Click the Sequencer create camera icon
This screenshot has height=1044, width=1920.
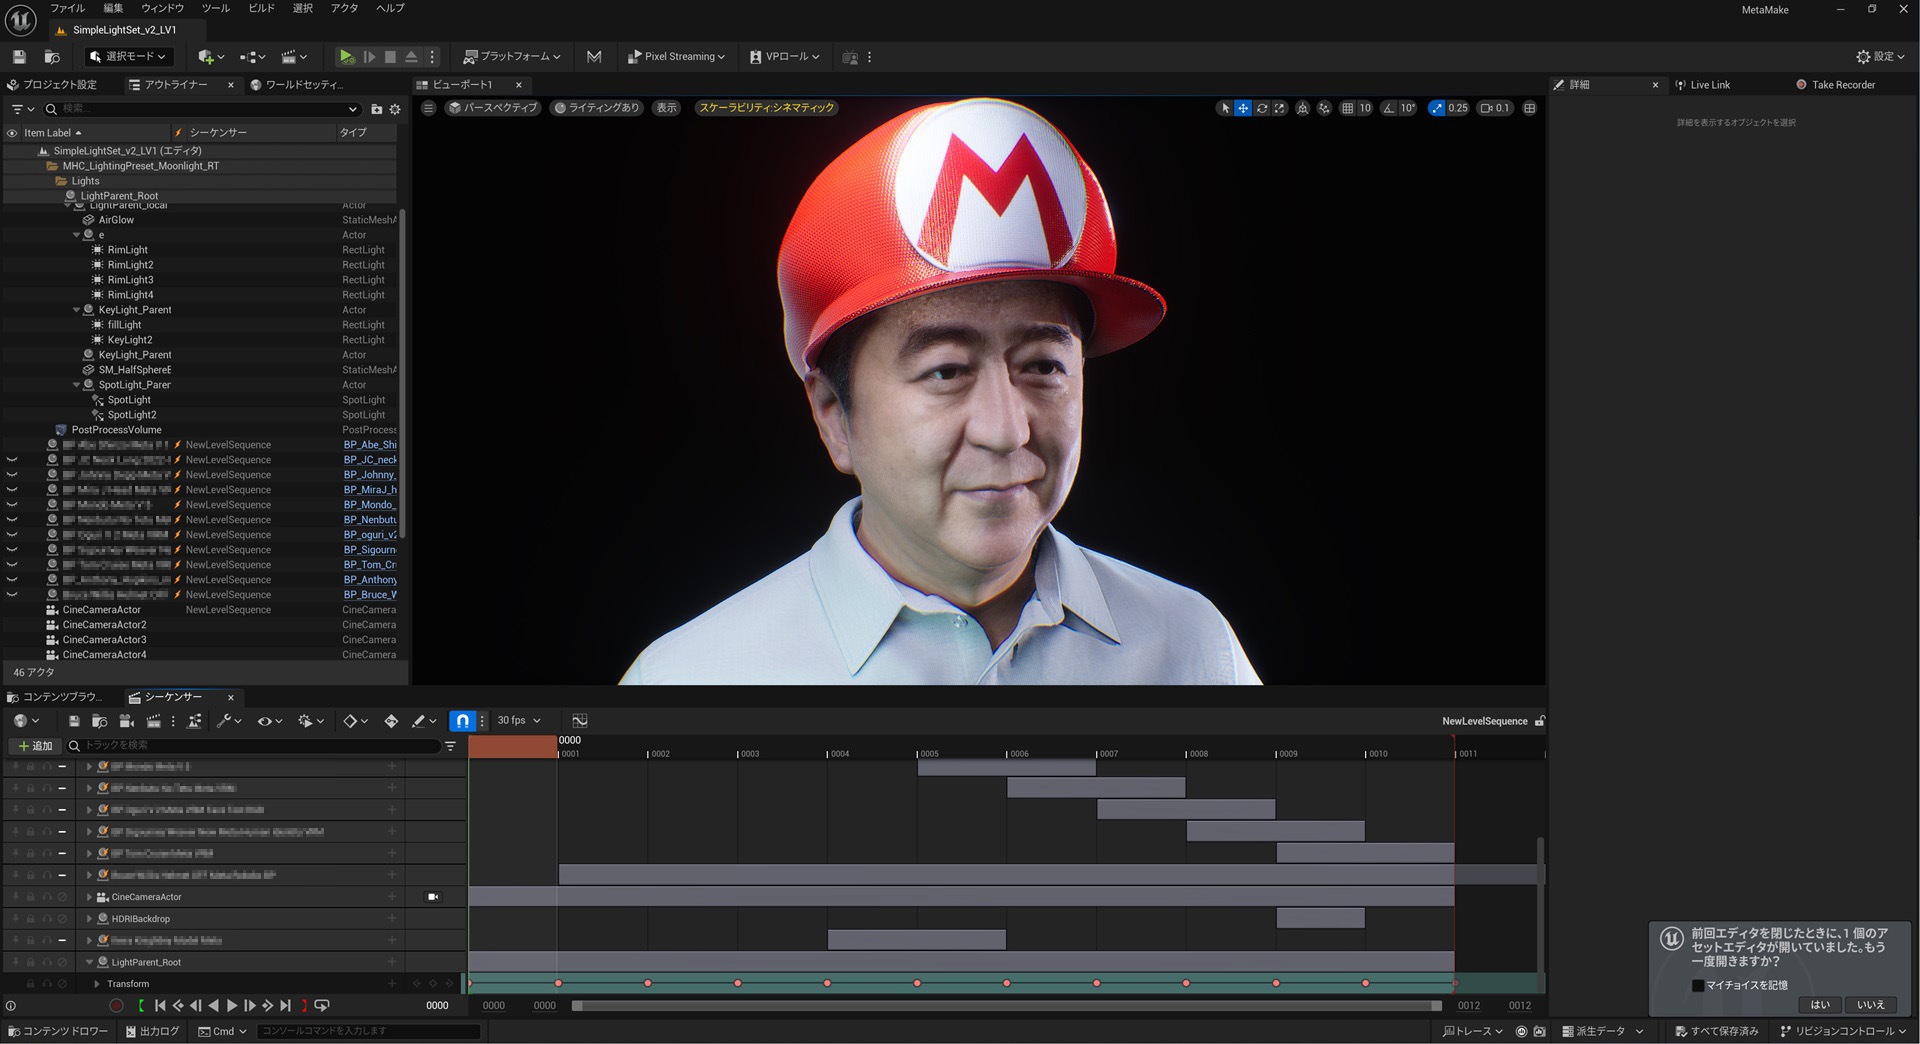126,721
